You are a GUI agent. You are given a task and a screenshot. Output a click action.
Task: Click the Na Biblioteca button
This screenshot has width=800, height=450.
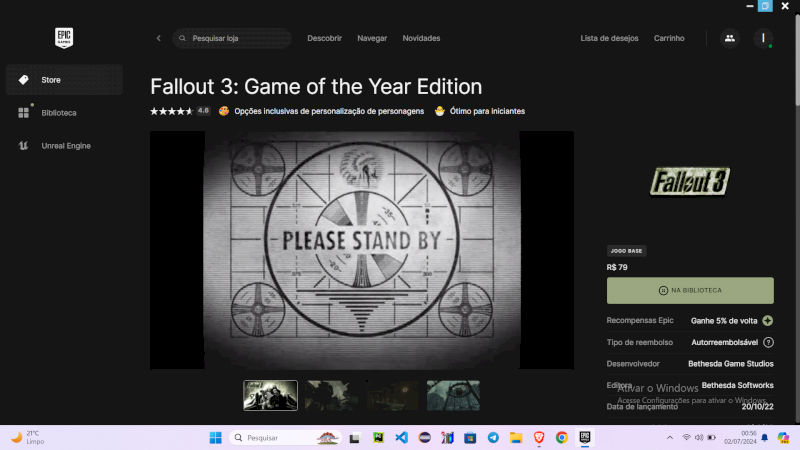click(x=690, y=290)
